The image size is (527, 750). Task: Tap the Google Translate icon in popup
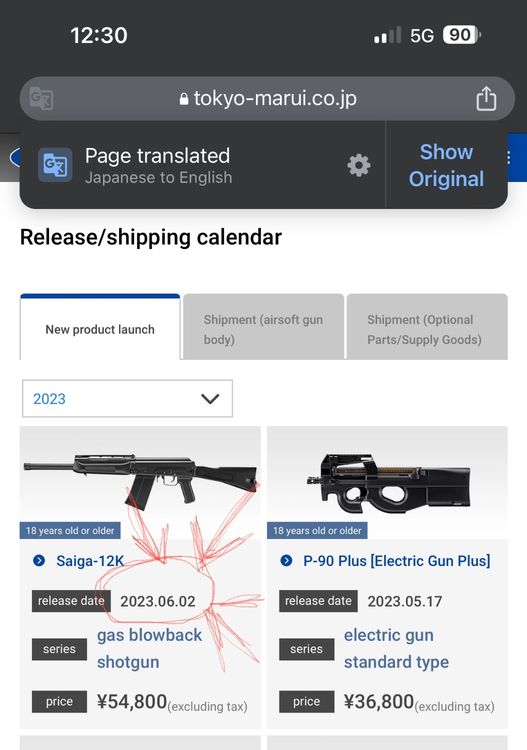pos(55,165)
